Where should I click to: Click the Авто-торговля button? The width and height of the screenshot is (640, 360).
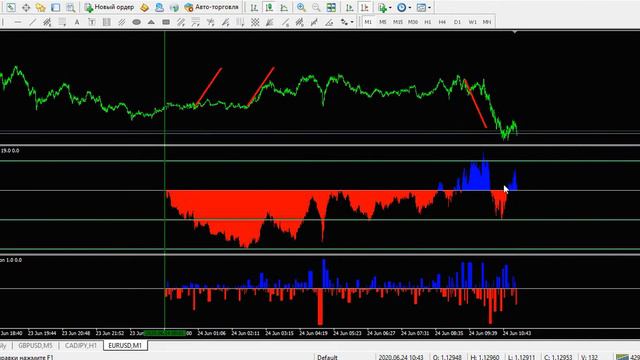211,7
